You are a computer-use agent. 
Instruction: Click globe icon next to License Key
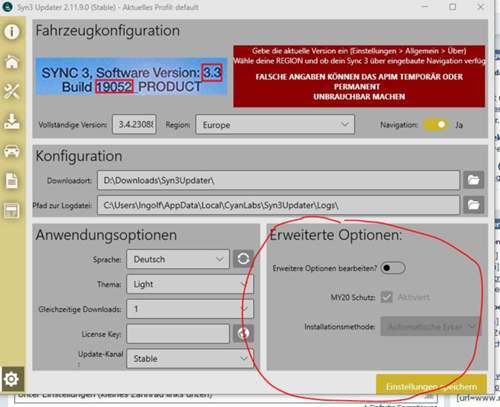(x=243, y=333)
